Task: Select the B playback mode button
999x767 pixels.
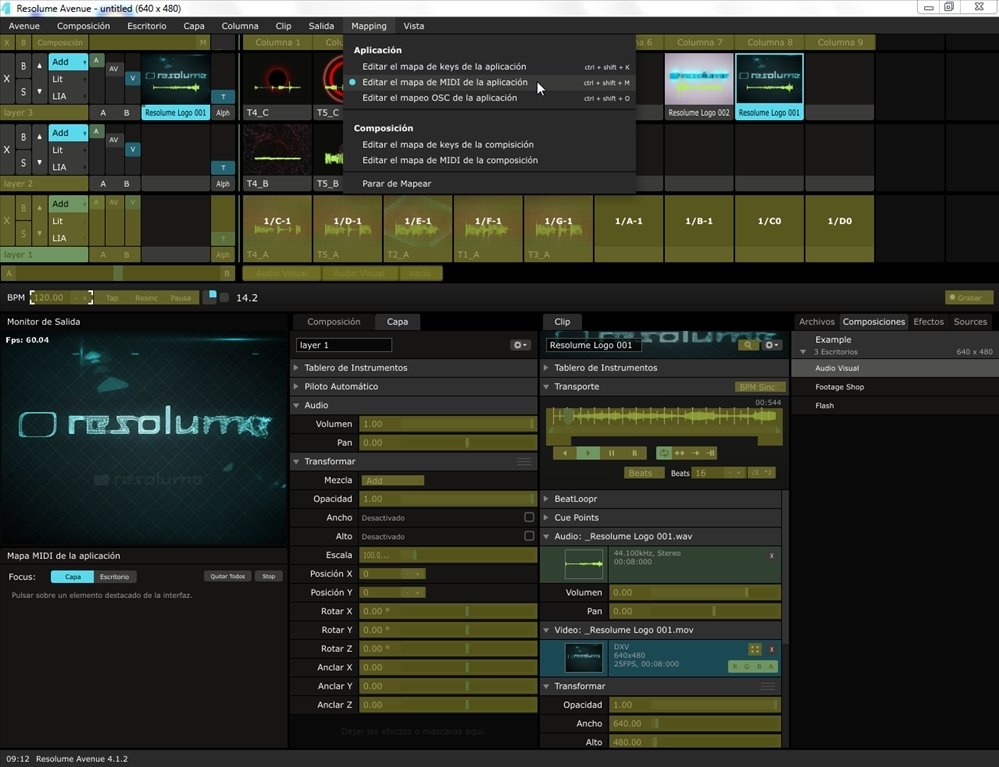Action: click(x=635, y=453)
